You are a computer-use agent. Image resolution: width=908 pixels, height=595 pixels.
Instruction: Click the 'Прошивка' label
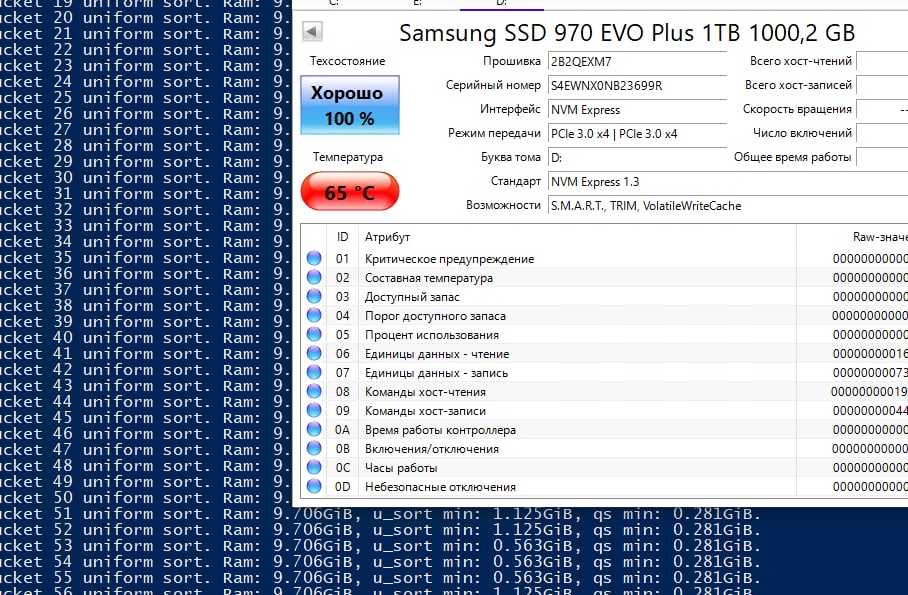[x=511, y=61]
